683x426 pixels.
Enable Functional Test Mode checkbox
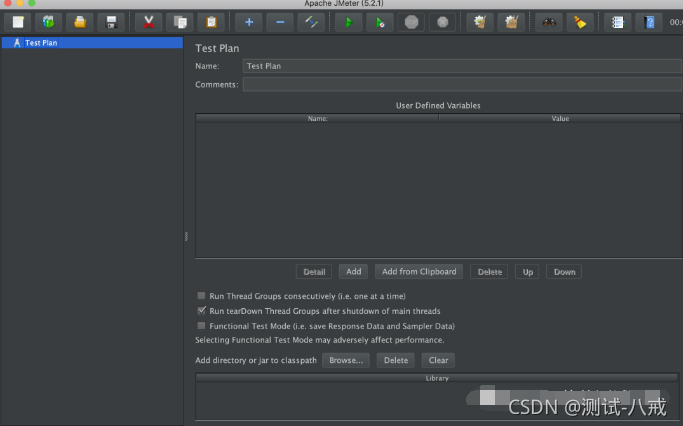pyautogui.click(x=201, y=325)
